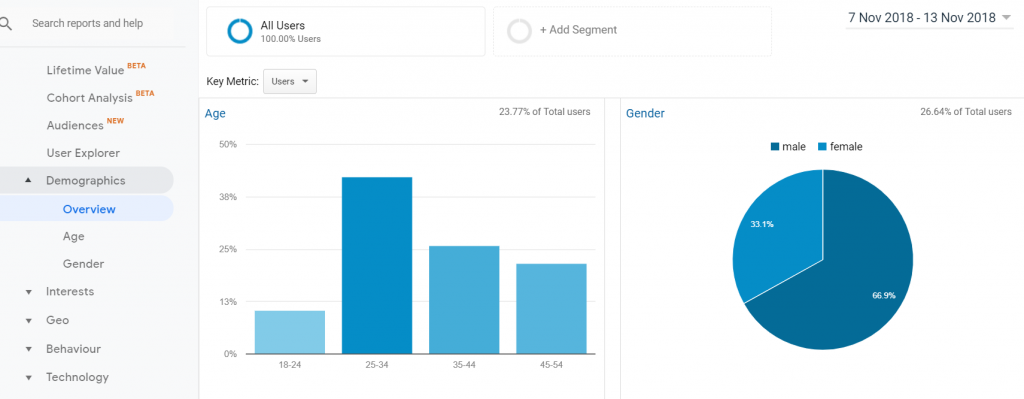The width and height of the screenshot is (1024, 399).
Task: Click the Gender chart title link
Action: click(645, 113)
